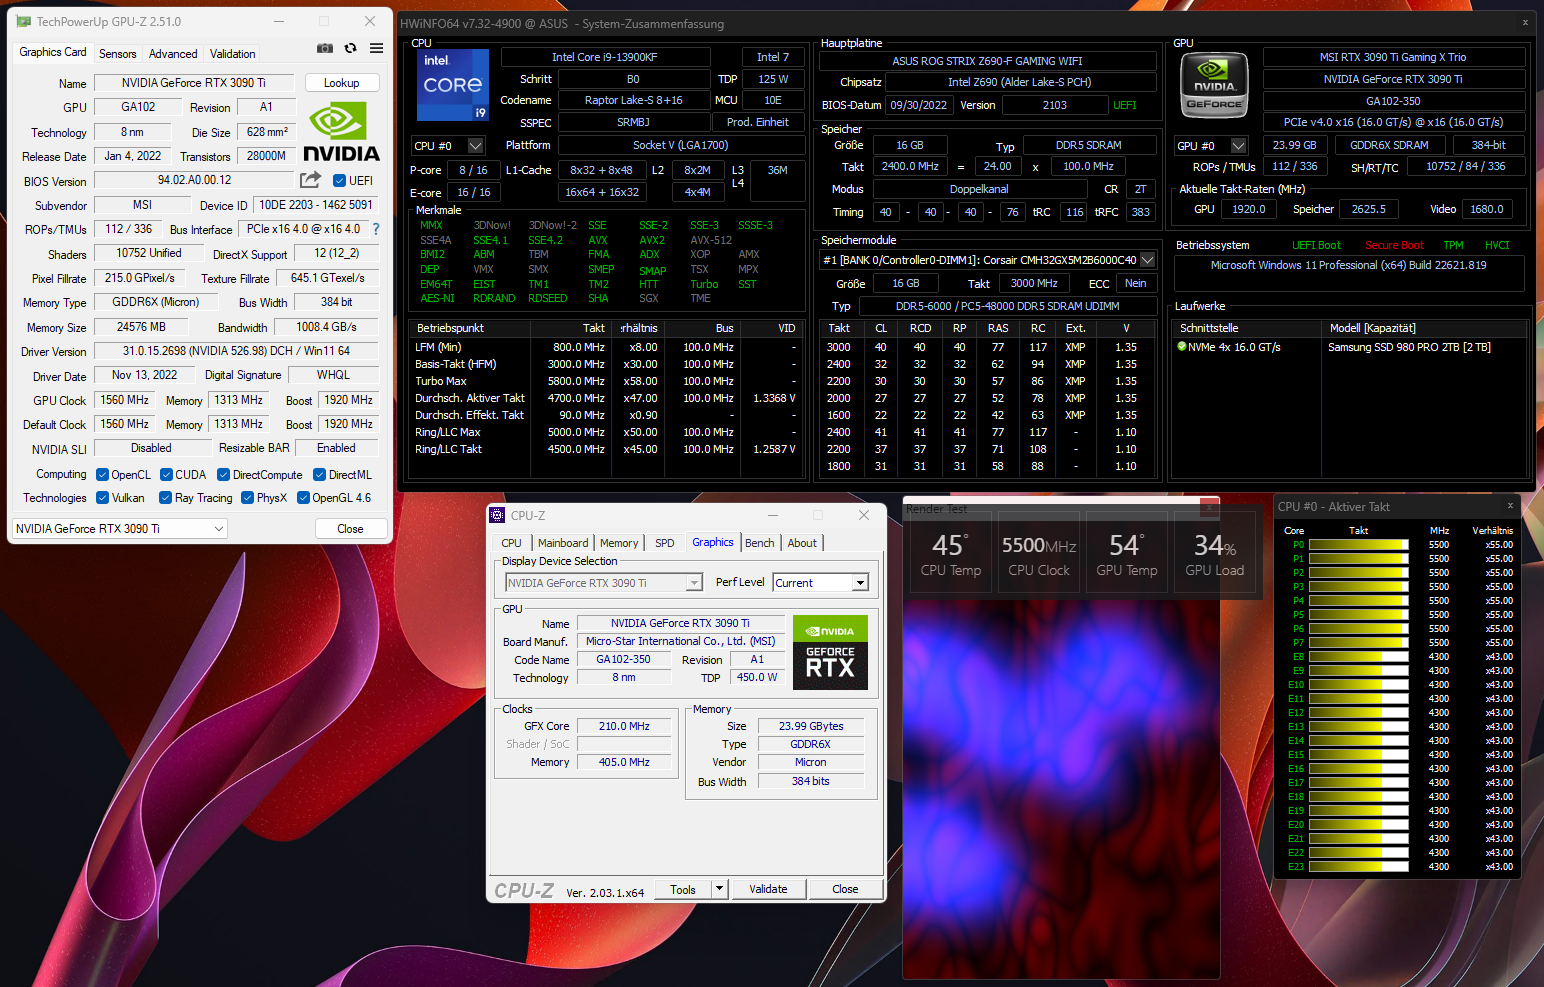Click the GPU-Z screenshot camera icon
Viewport: 1544px width, 987px height.
[325, 48]
